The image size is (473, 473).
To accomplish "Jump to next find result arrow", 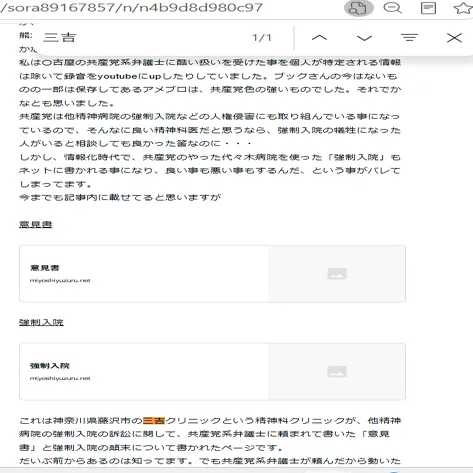I will coord(364,38).
